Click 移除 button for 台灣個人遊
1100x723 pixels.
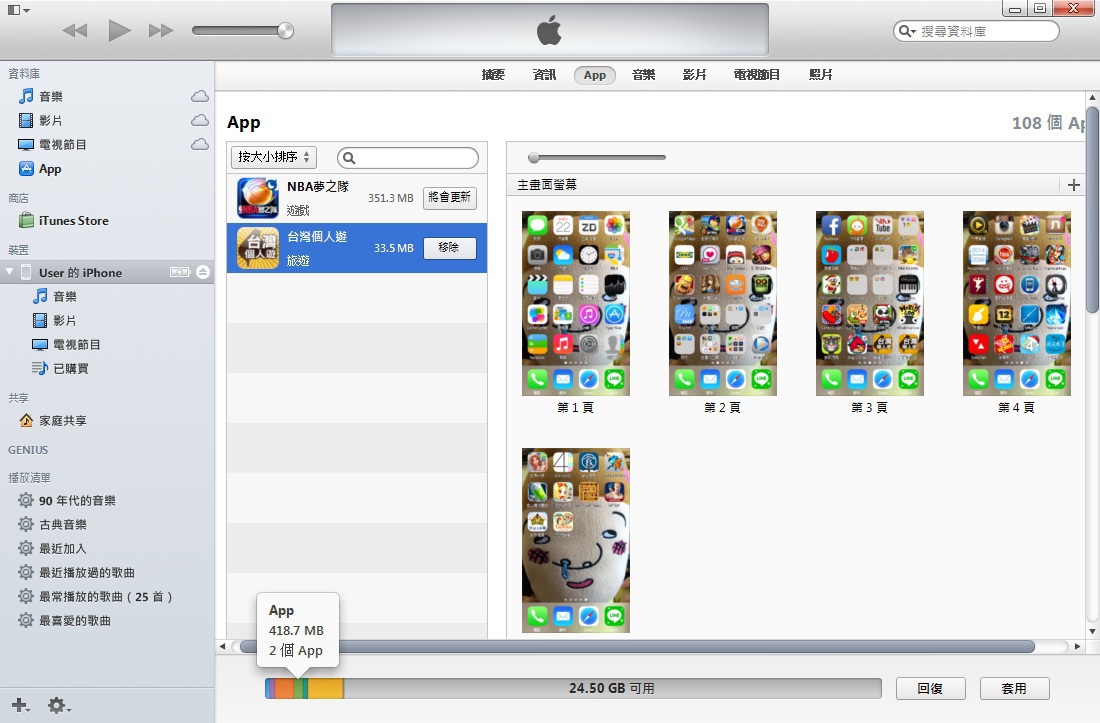pyautogui.click(x=450, y=248)
